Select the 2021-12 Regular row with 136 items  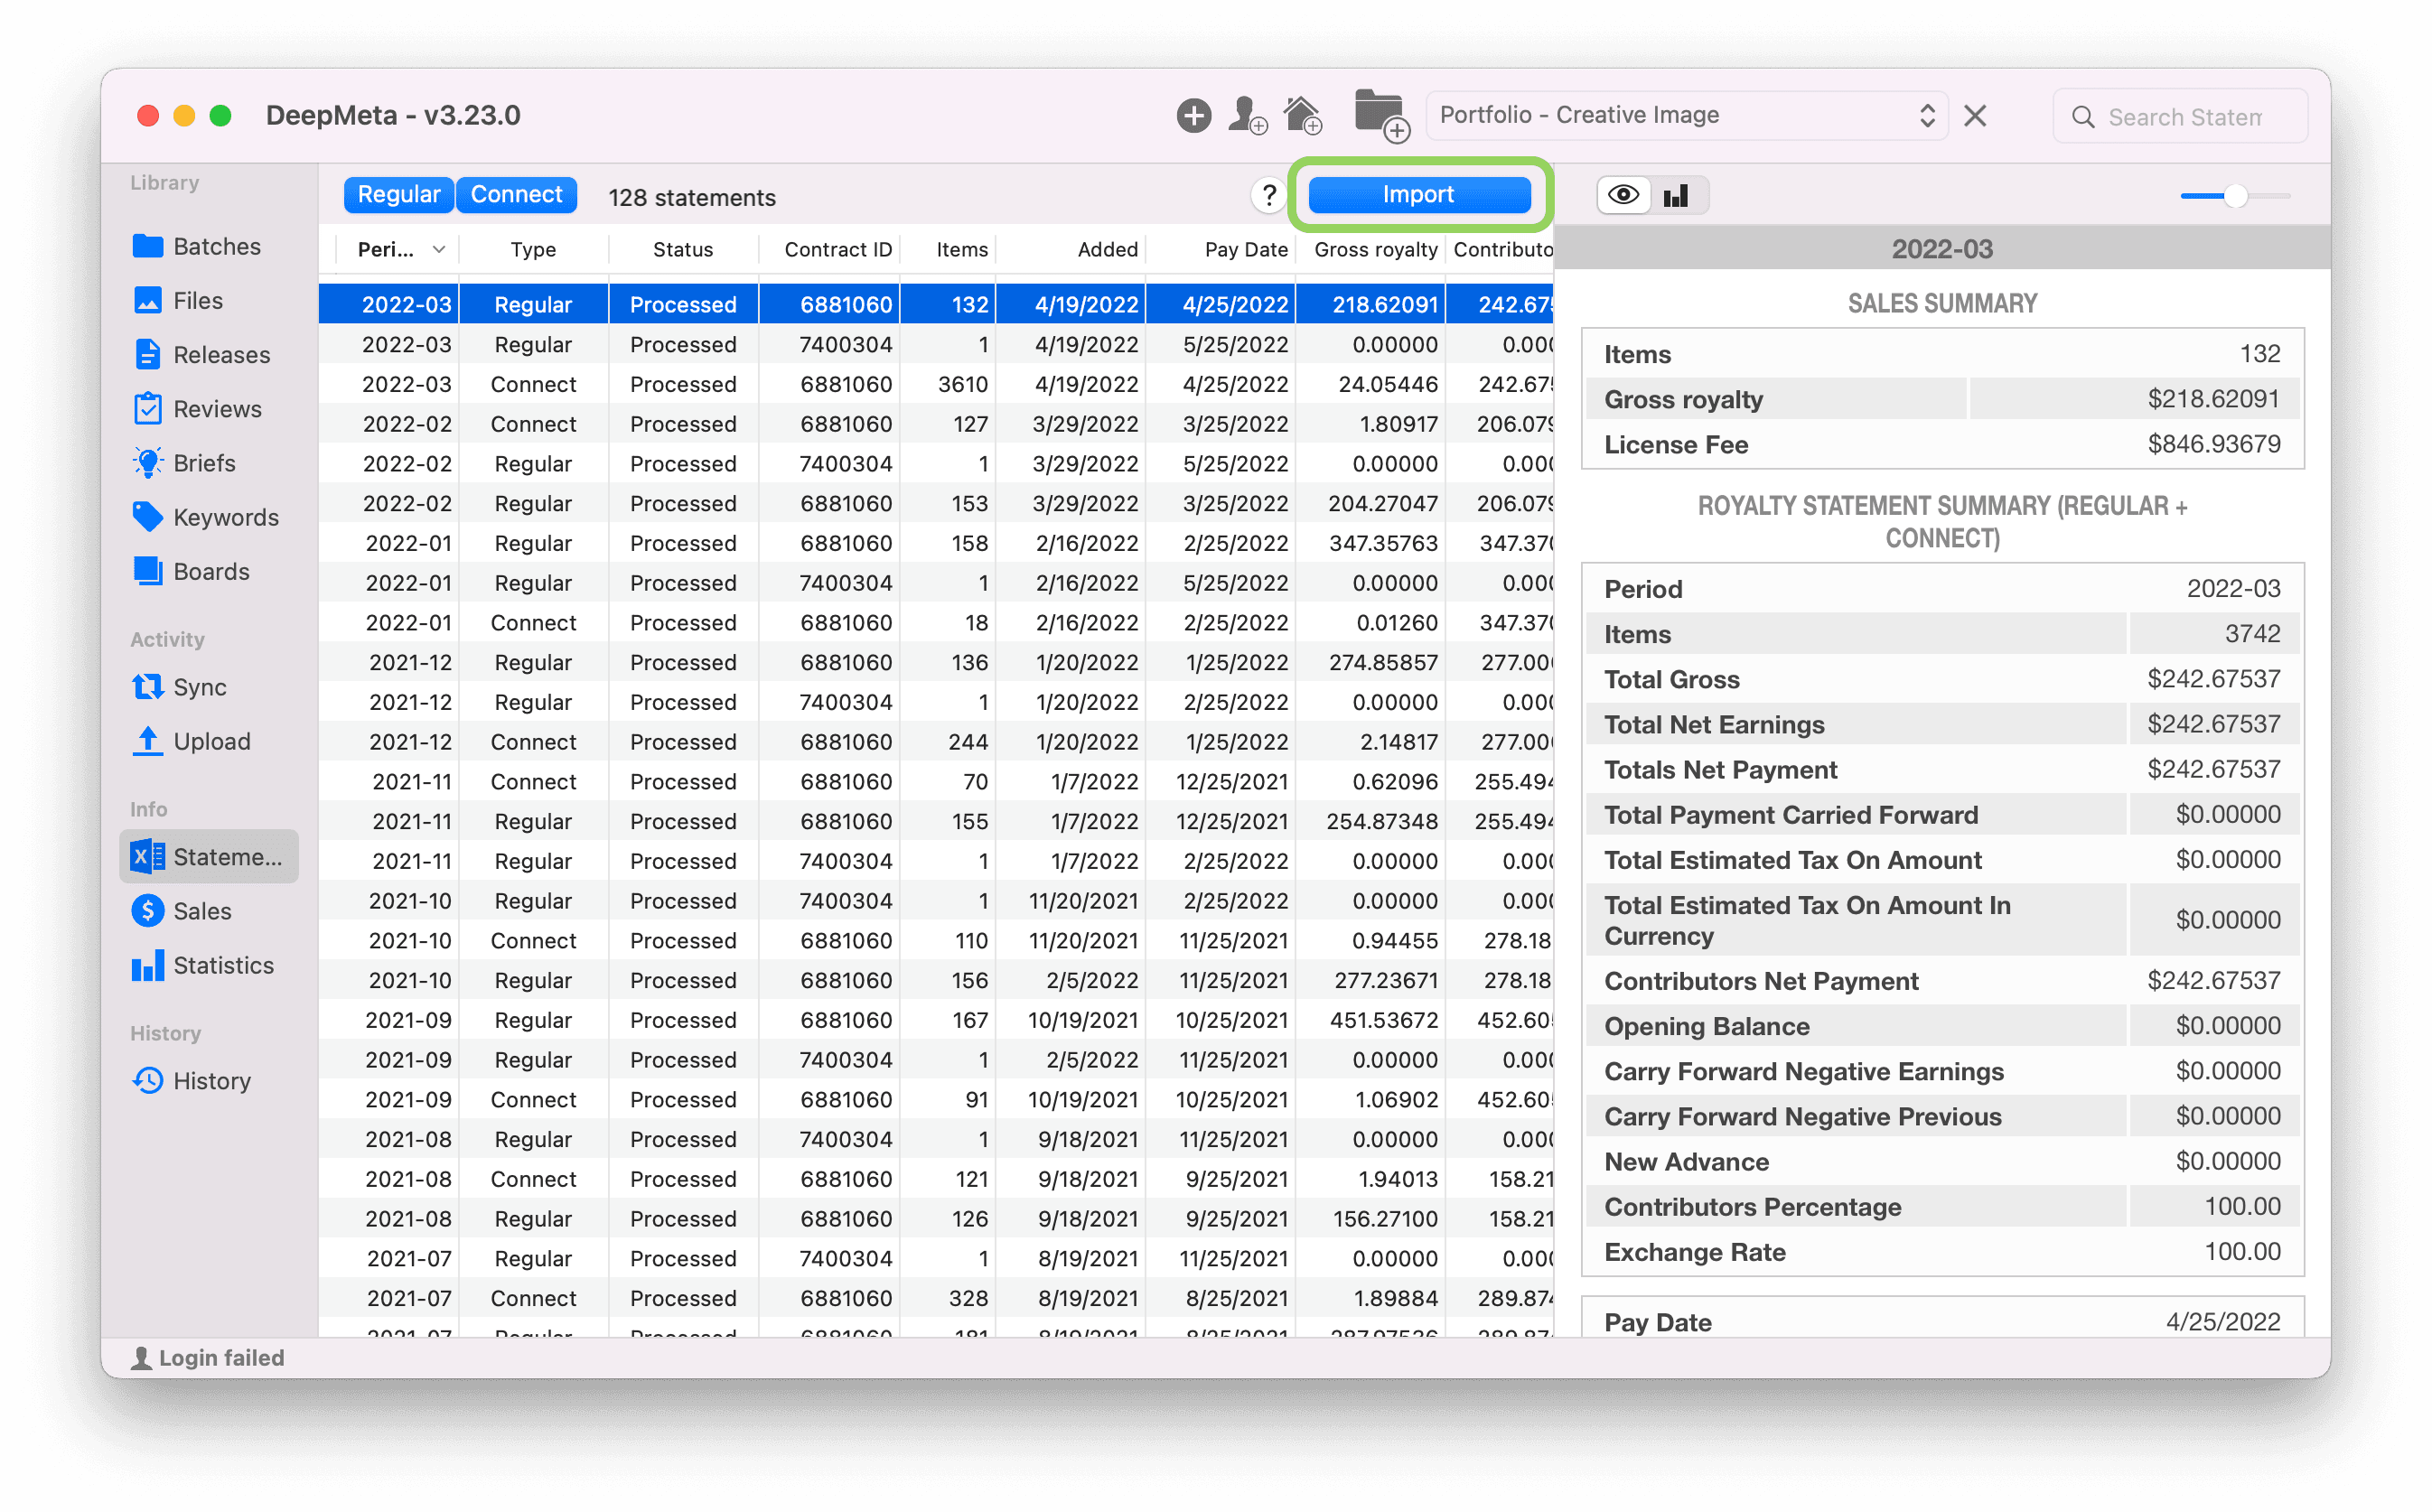point(936,662)
